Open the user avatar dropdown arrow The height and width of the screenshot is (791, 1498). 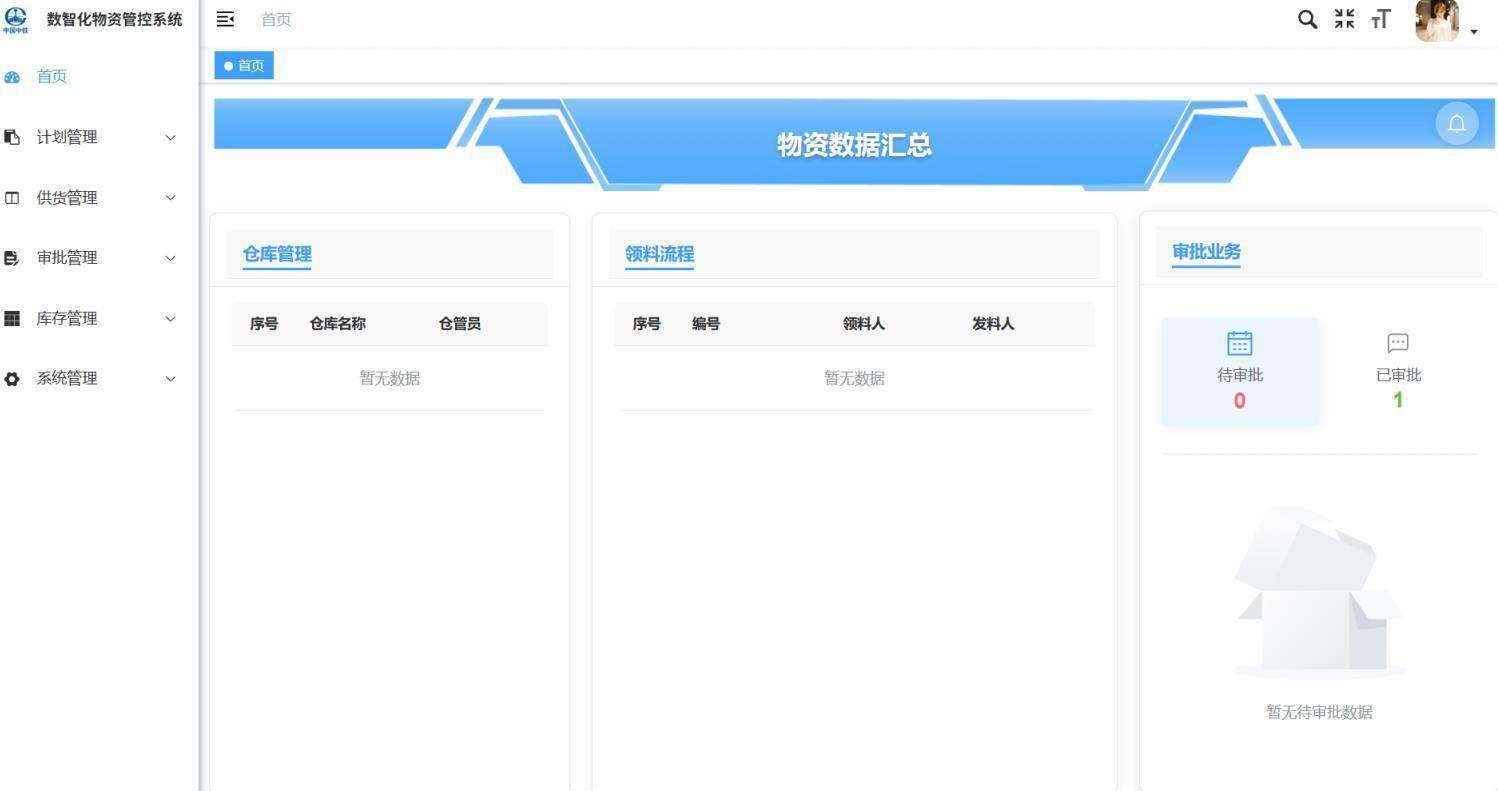click(1472, 31)
